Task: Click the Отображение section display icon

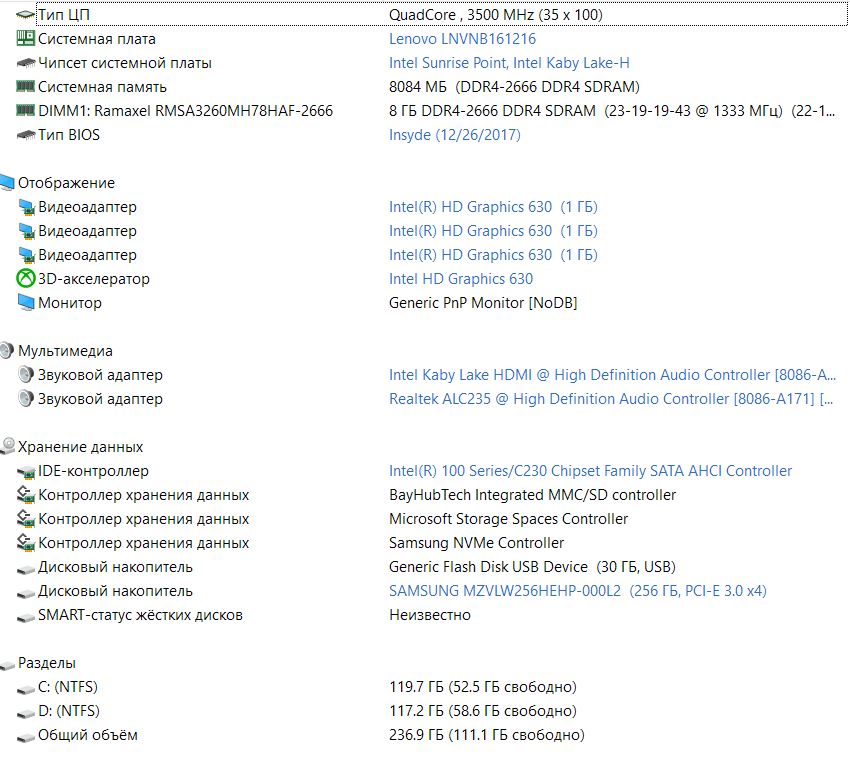Action: tap(7, 183)
